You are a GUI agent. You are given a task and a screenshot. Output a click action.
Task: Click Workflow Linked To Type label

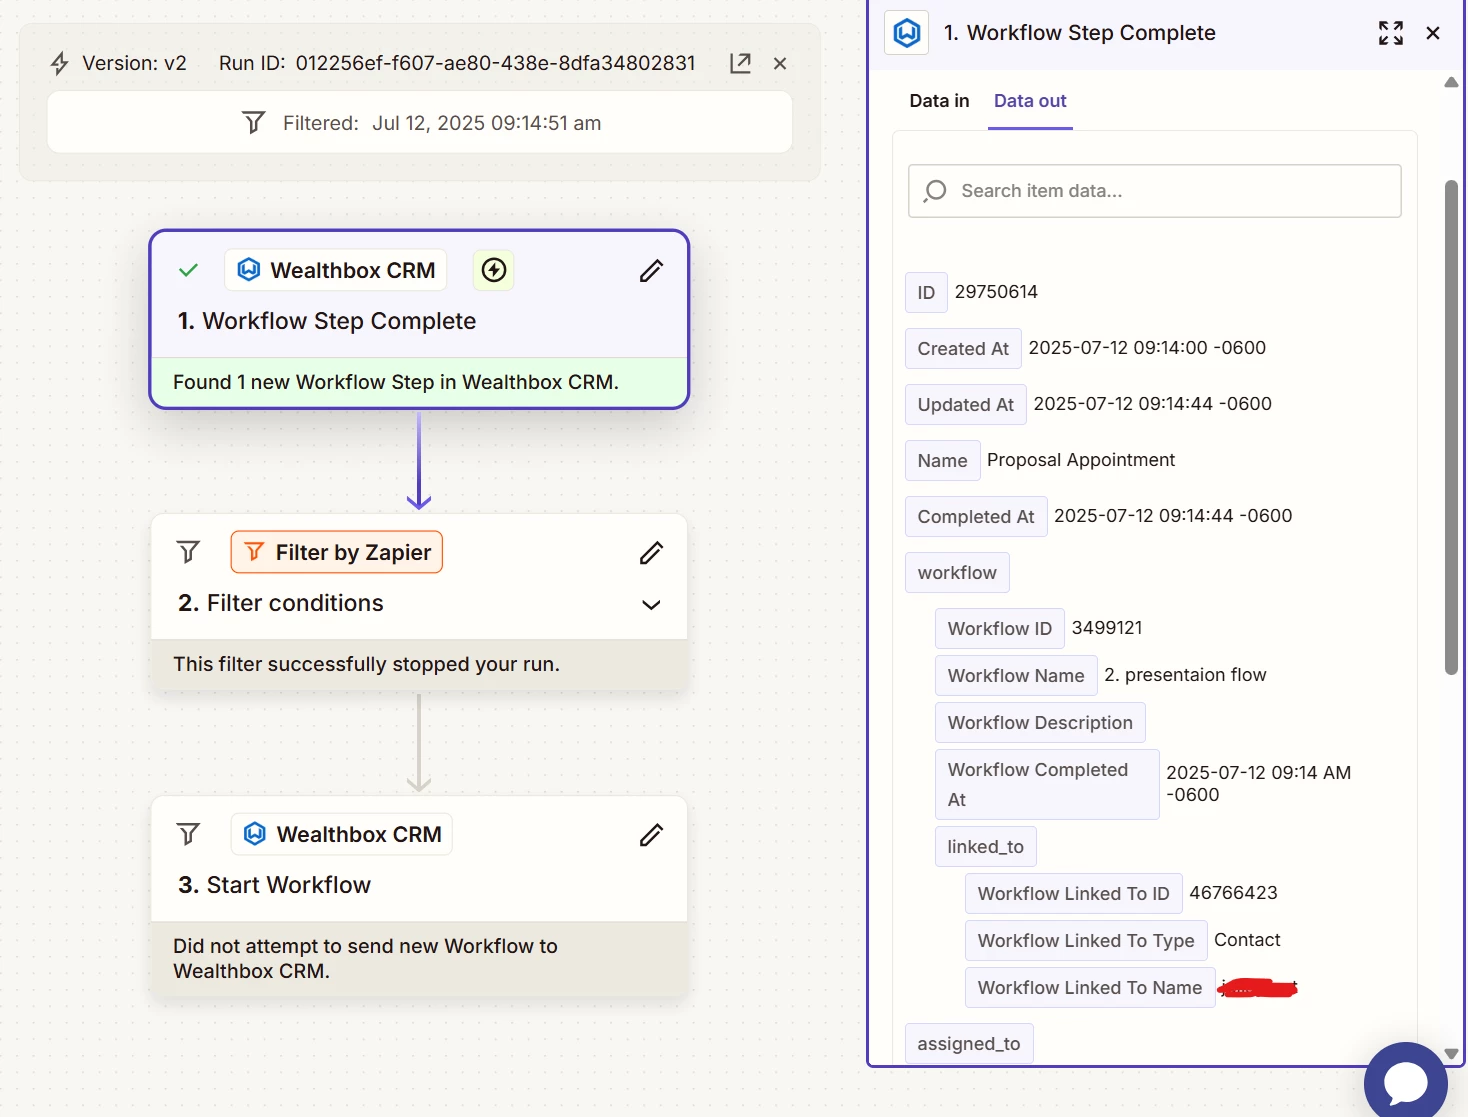[x=1086, y=940]
